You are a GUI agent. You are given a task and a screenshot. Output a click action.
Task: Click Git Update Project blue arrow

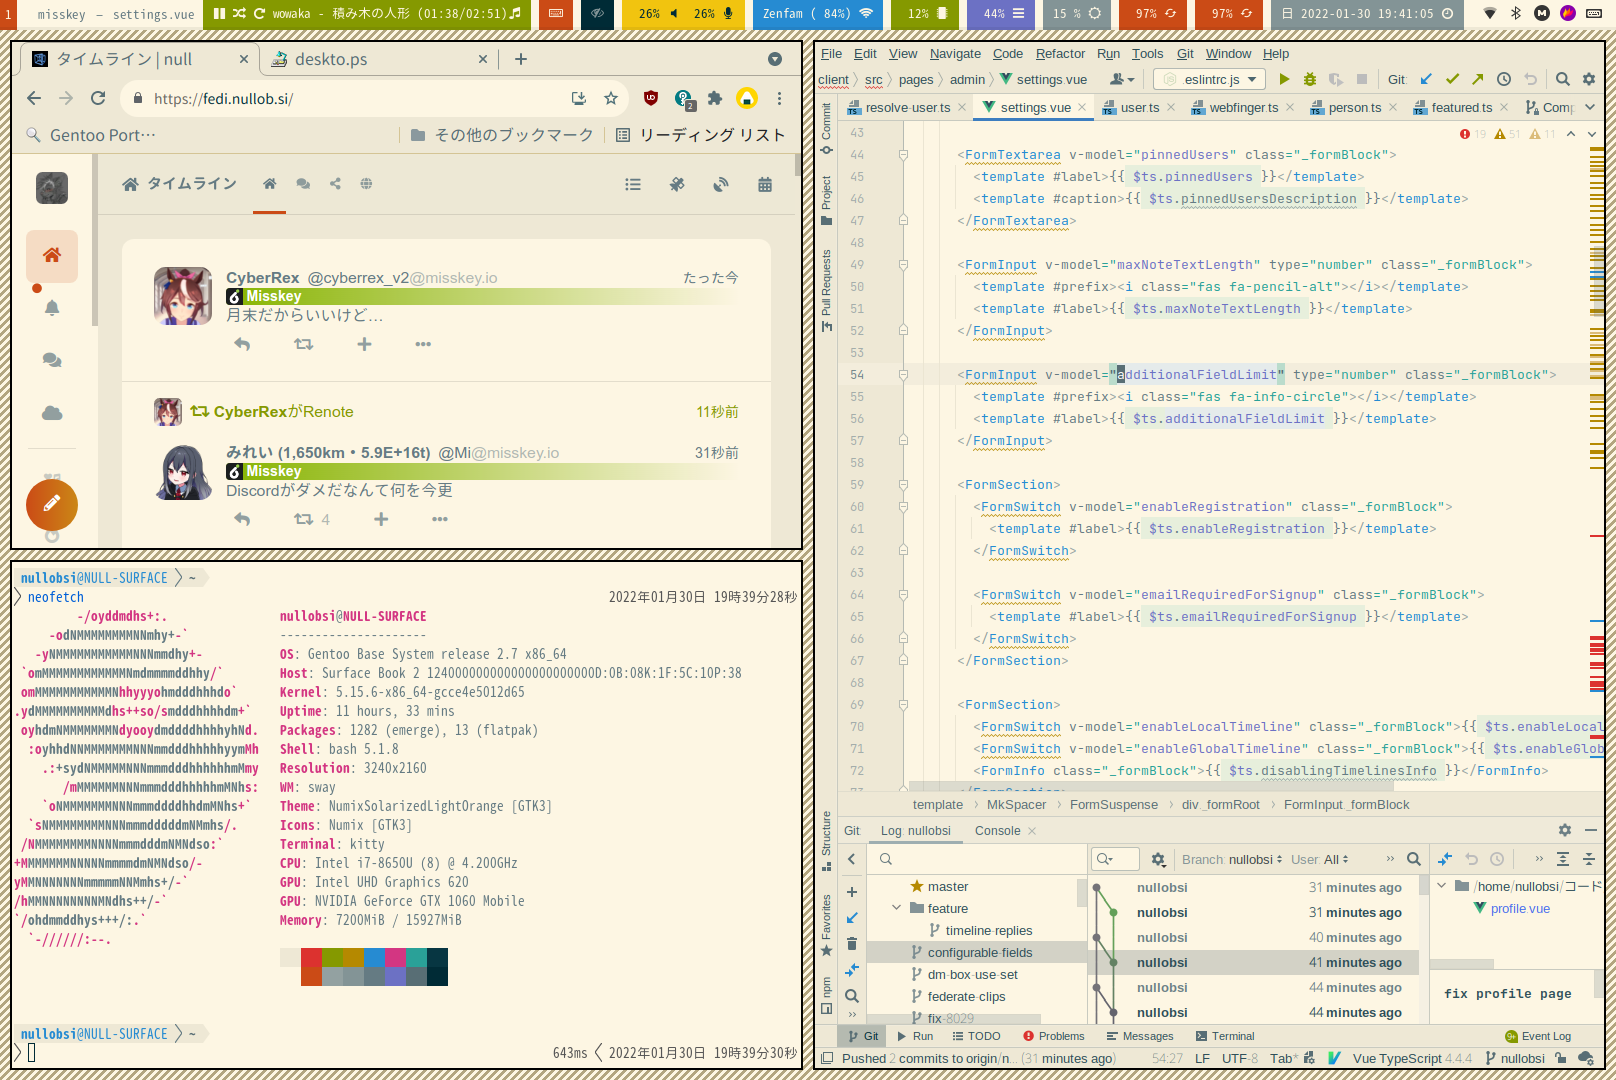[1426, 79]
